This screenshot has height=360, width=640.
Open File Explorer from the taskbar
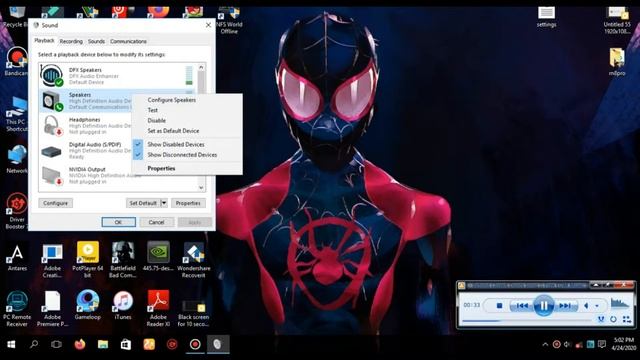tap(103, 344)
